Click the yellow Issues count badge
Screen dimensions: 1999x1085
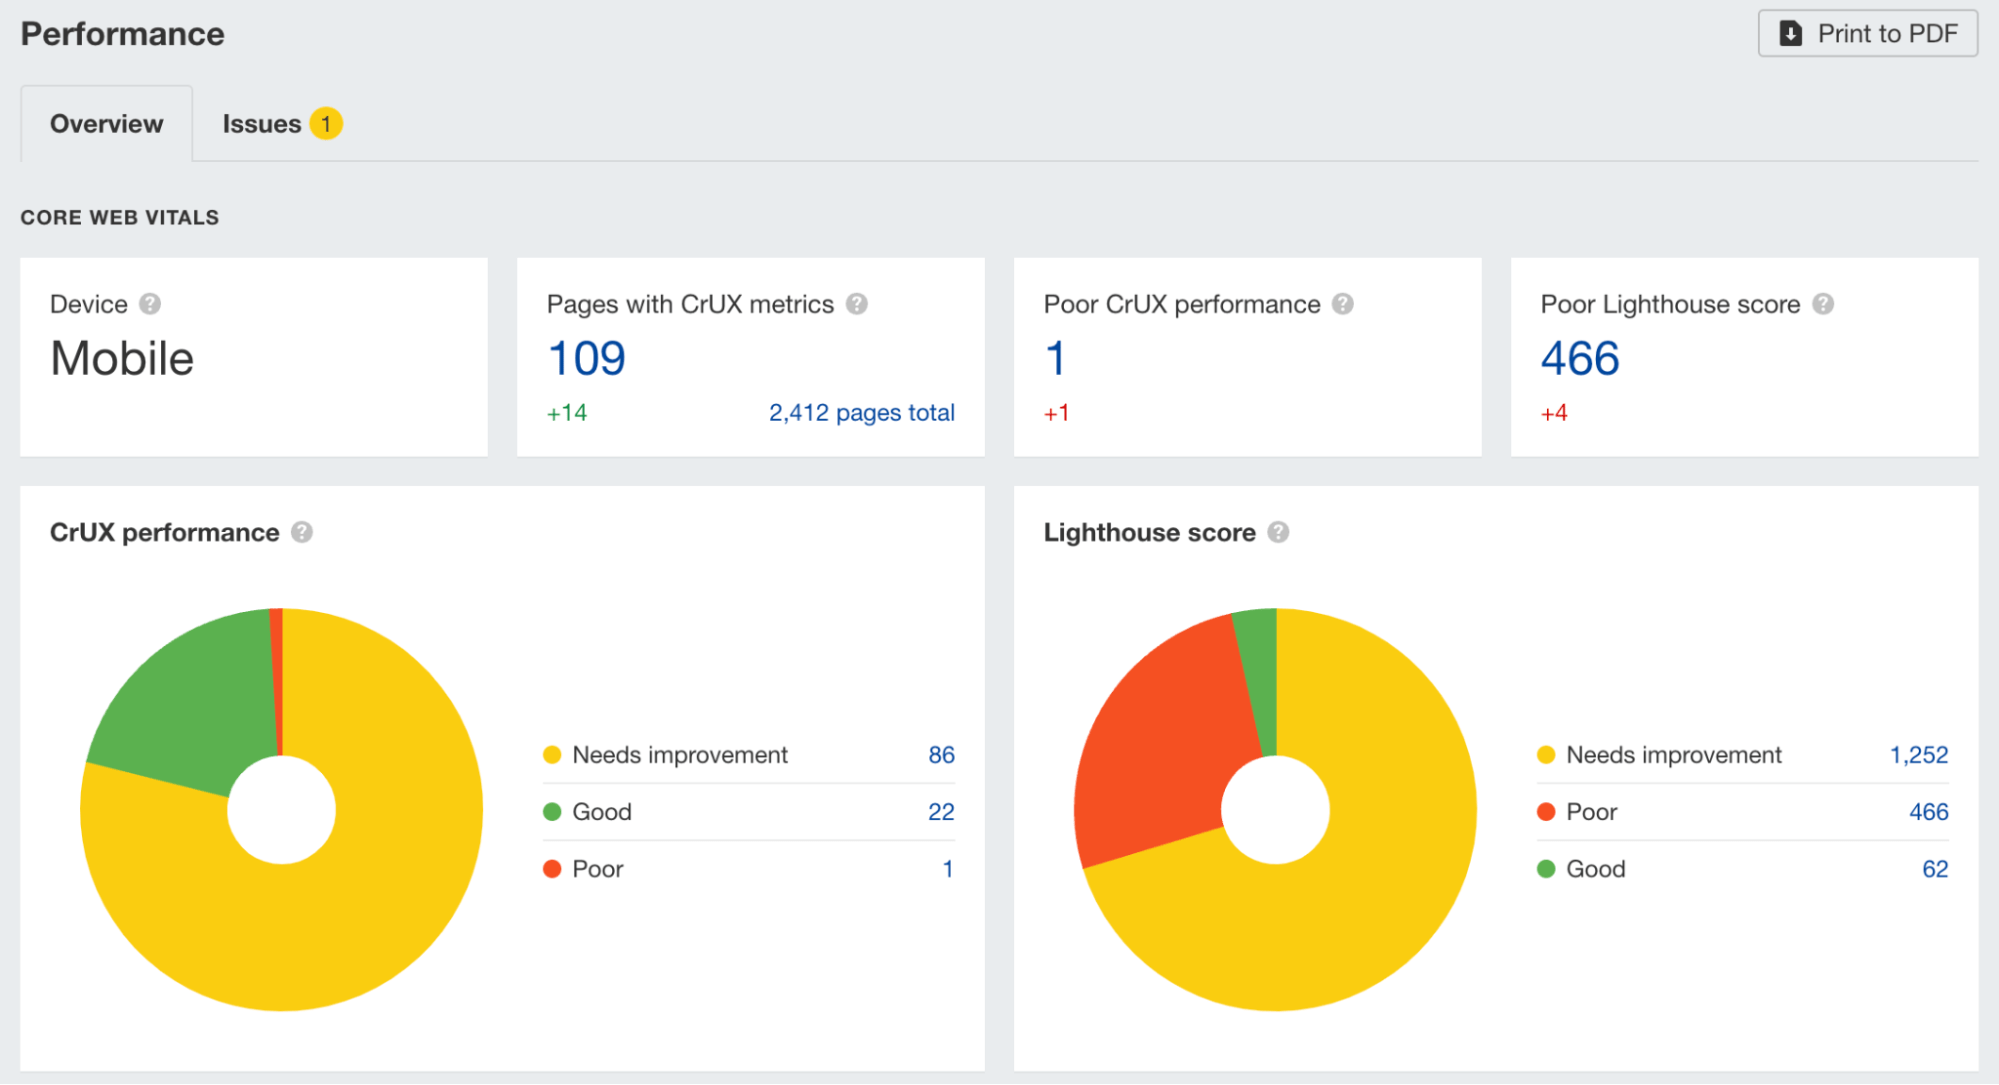pos(326,124)
